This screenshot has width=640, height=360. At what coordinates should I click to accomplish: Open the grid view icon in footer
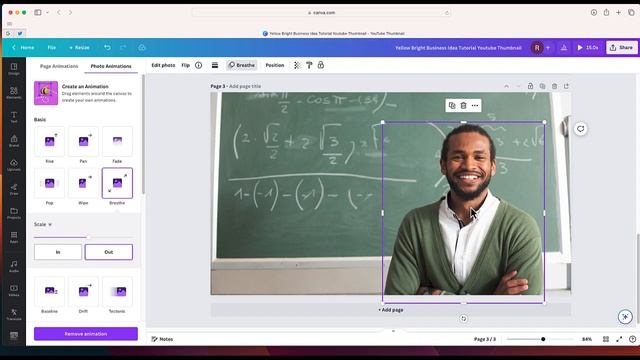coord(606,339)
